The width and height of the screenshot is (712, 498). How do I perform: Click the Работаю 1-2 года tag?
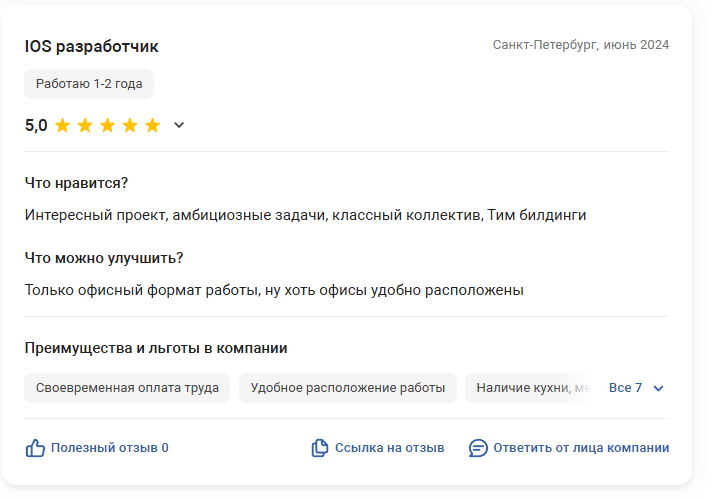(89, 84)
